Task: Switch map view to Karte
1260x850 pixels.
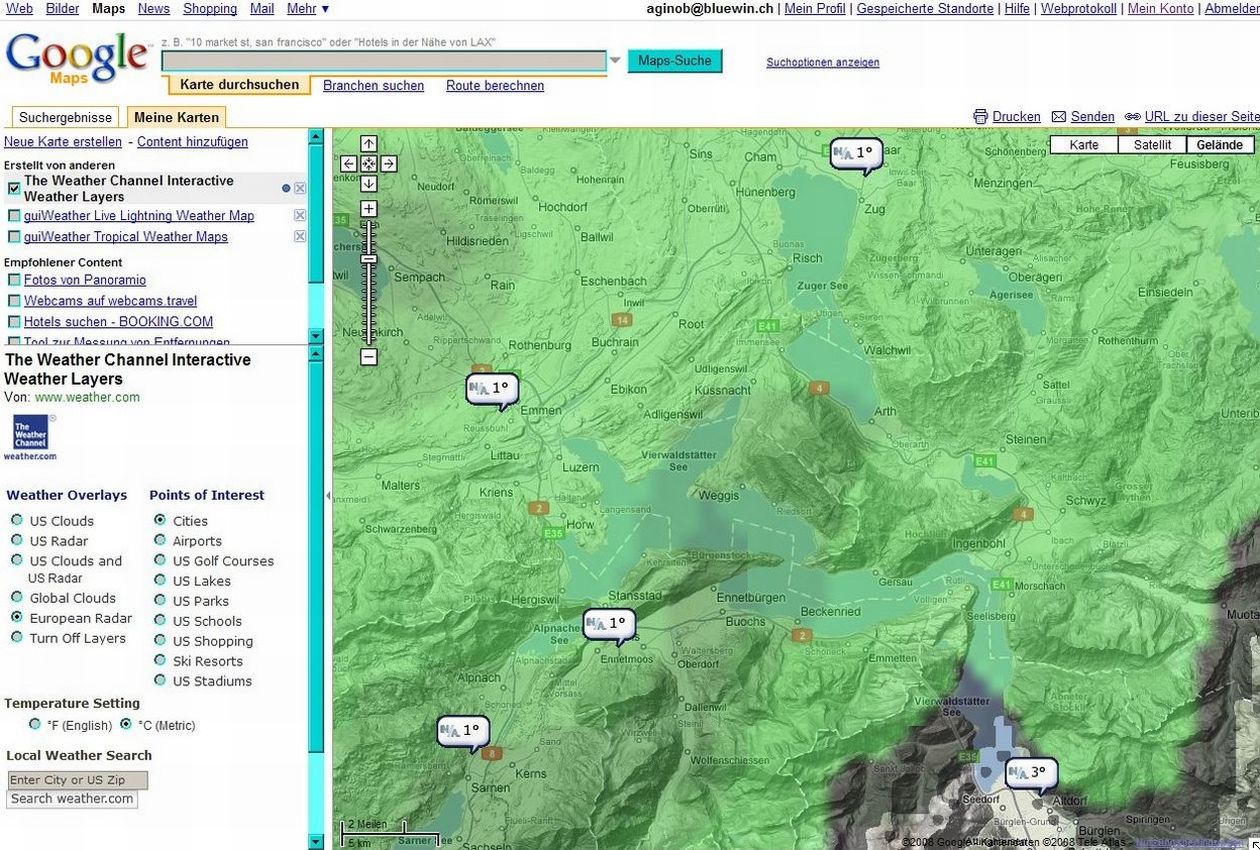Action: point(1084,145)
